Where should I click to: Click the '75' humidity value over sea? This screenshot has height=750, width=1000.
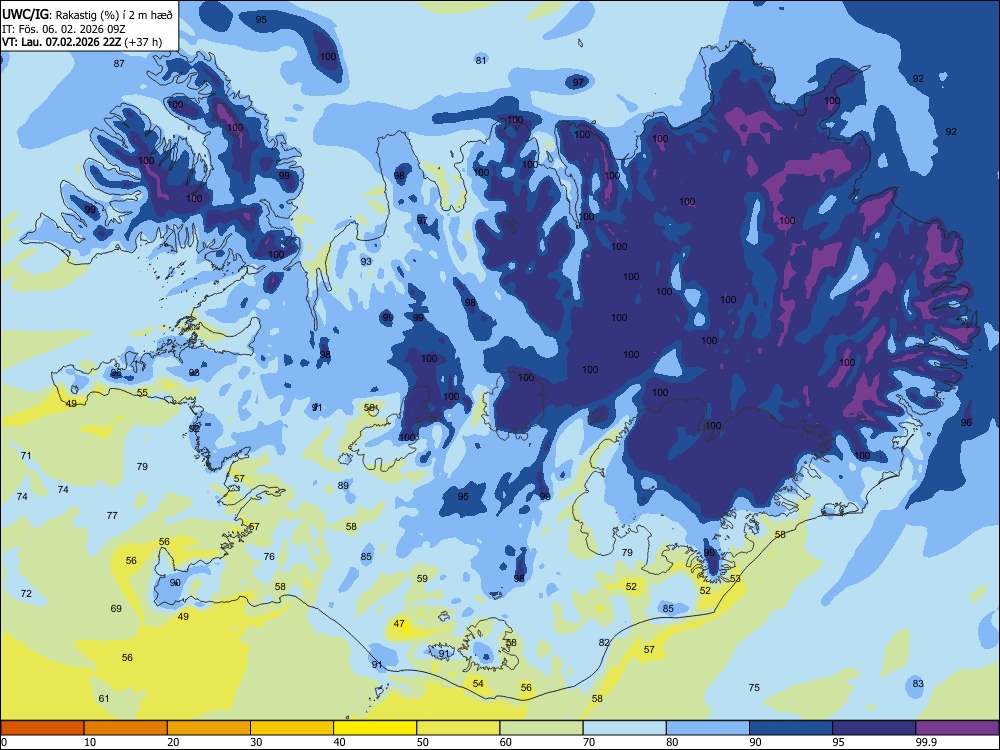tap(754, 687)
